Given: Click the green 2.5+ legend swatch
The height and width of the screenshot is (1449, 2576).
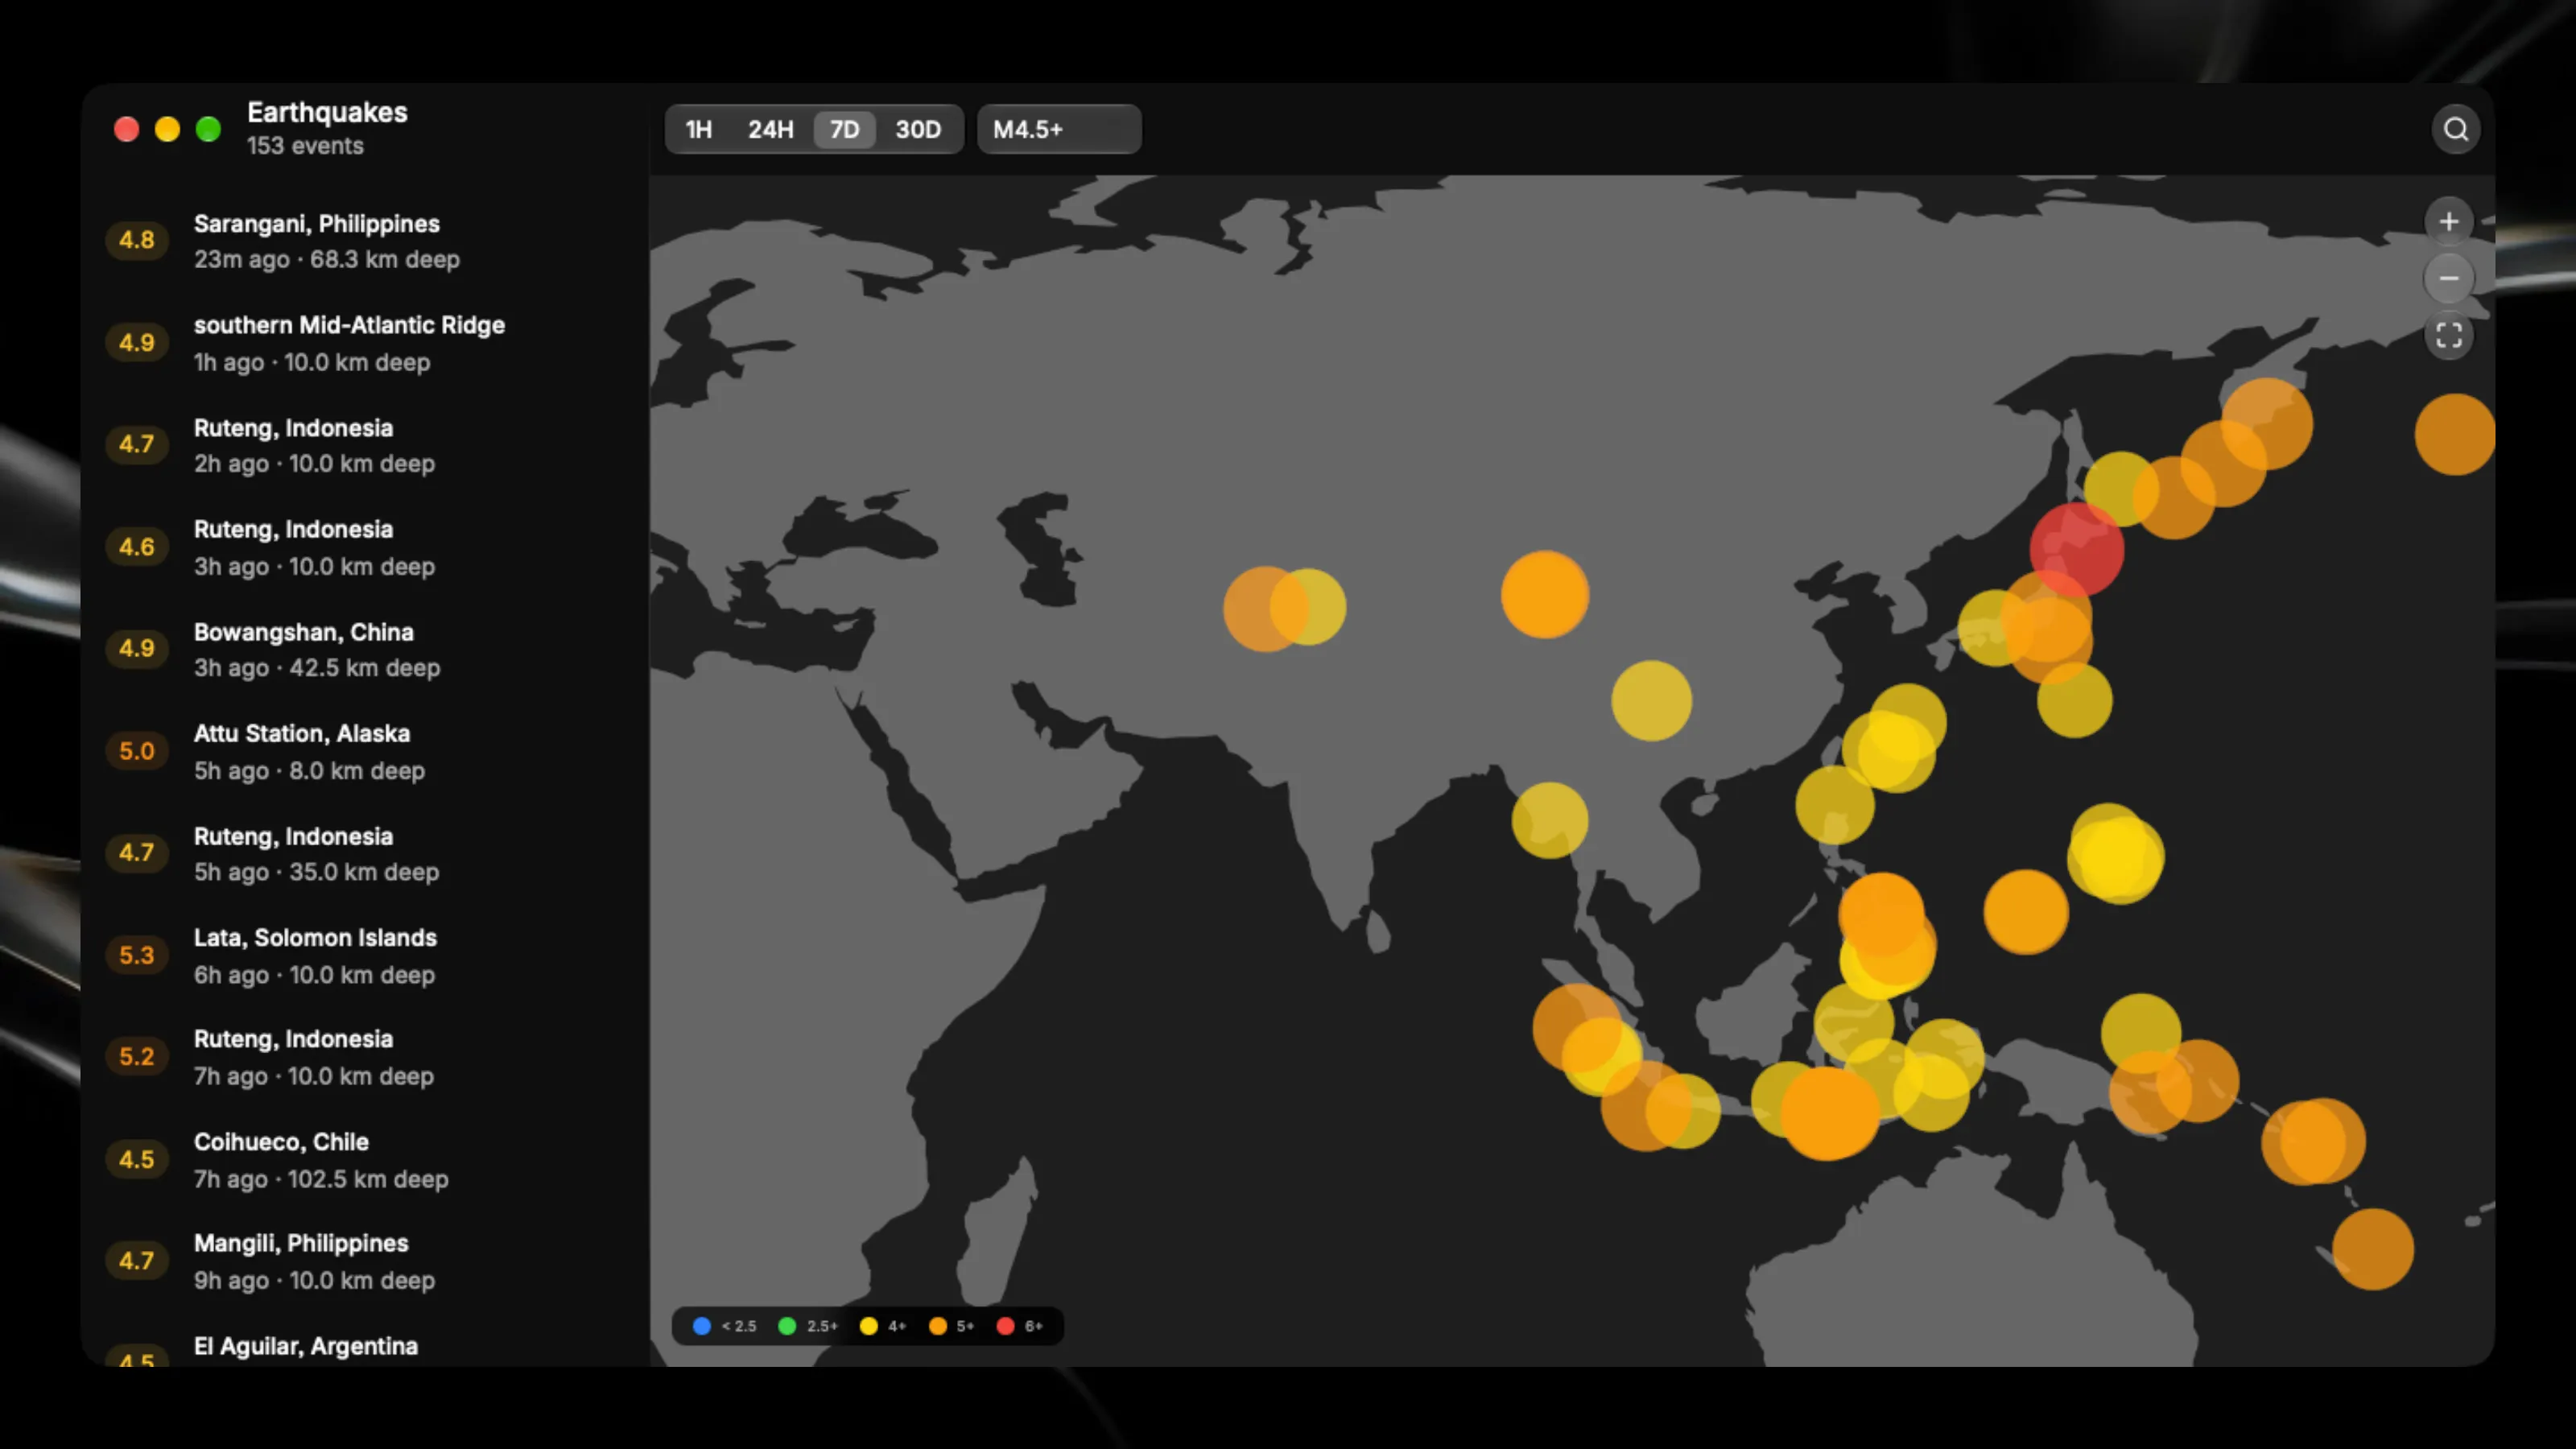Looking at the screenshot, I should (787, 1326).
